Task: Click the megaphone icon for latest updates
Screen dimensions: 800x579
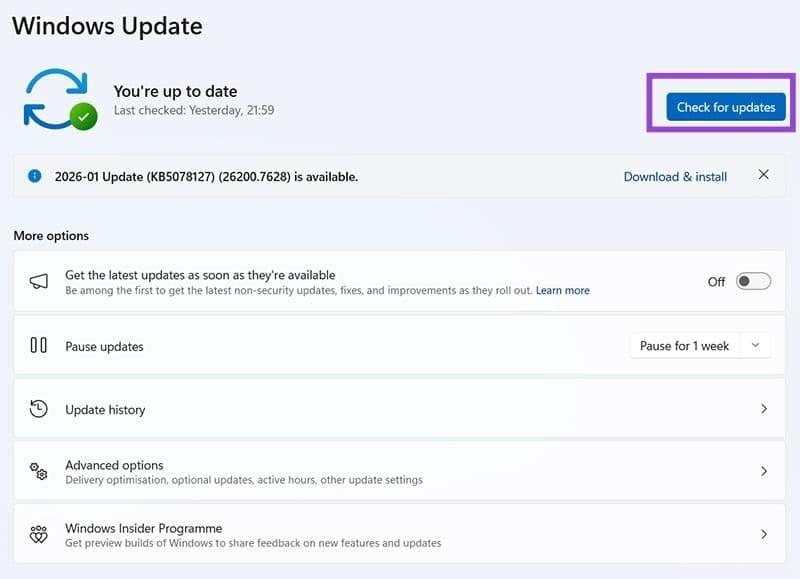Action: (x=39, y=282)
